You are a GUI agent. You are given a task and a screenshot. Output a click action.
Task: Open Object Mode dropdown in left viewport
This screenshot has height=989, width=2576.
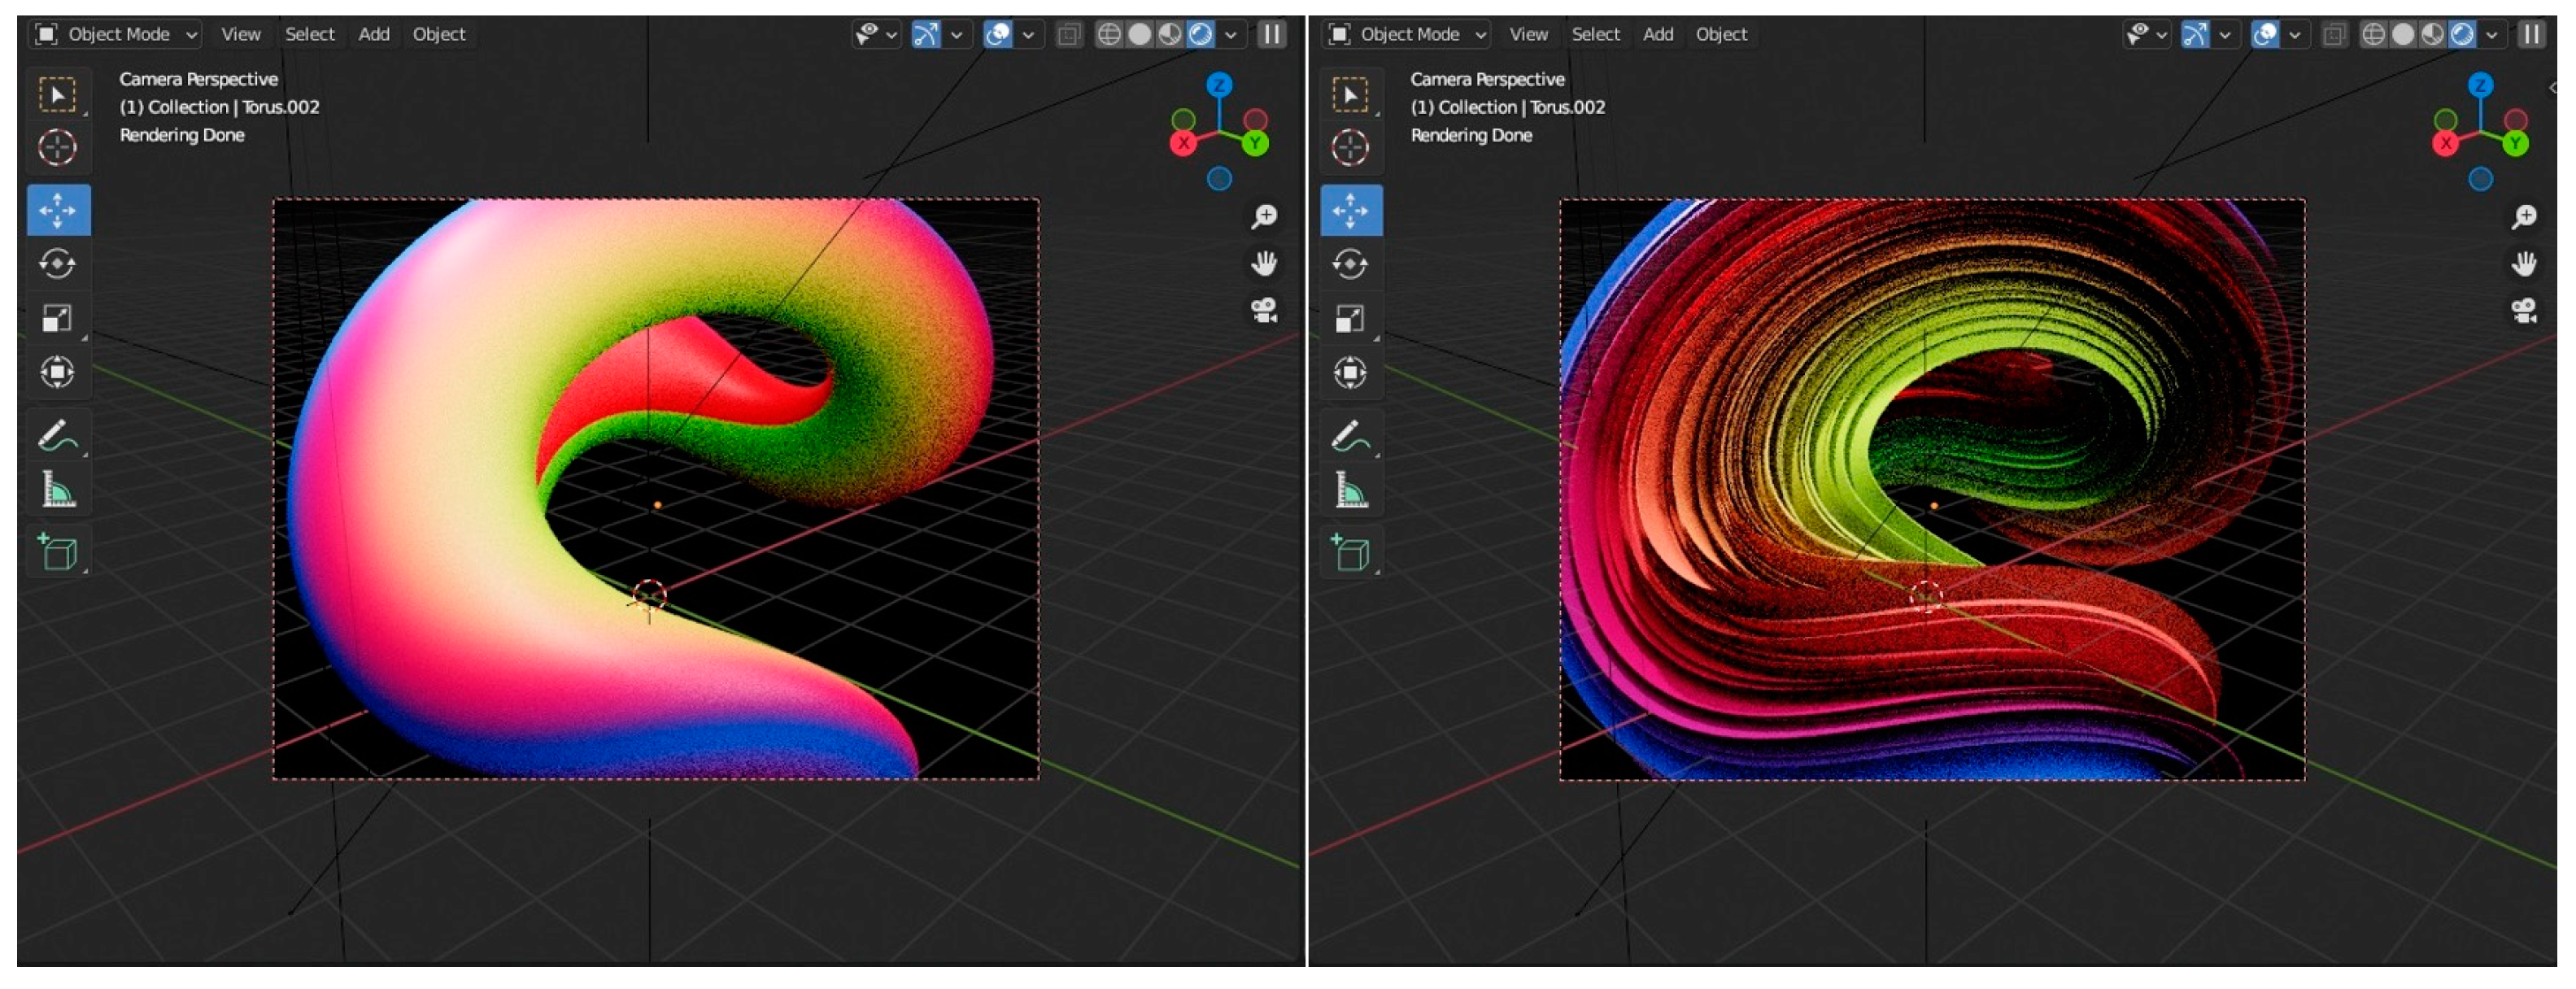(117, 35)
